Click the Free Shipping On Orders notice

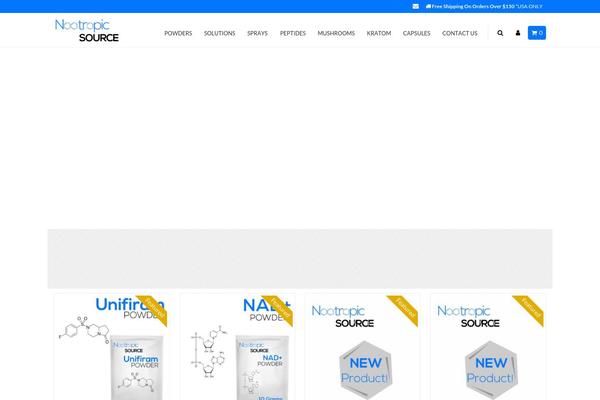click(484, 7)
